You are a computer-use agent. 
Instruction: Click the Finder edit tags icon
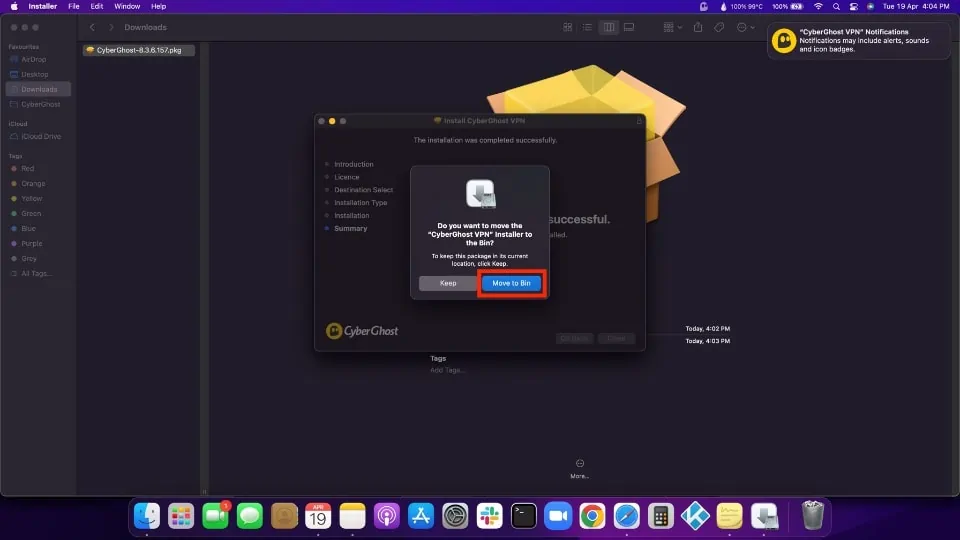(x=719, y=27)
